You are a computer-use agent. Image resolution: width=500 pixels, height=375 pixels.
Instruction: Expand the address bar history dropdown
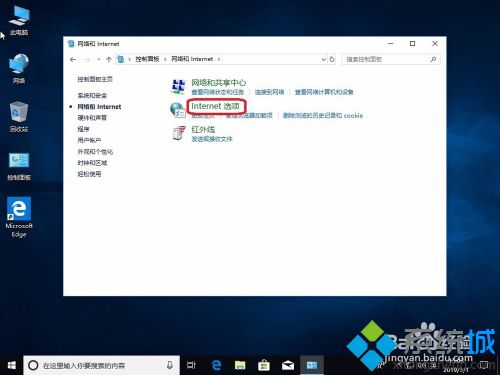pos(323,59)
